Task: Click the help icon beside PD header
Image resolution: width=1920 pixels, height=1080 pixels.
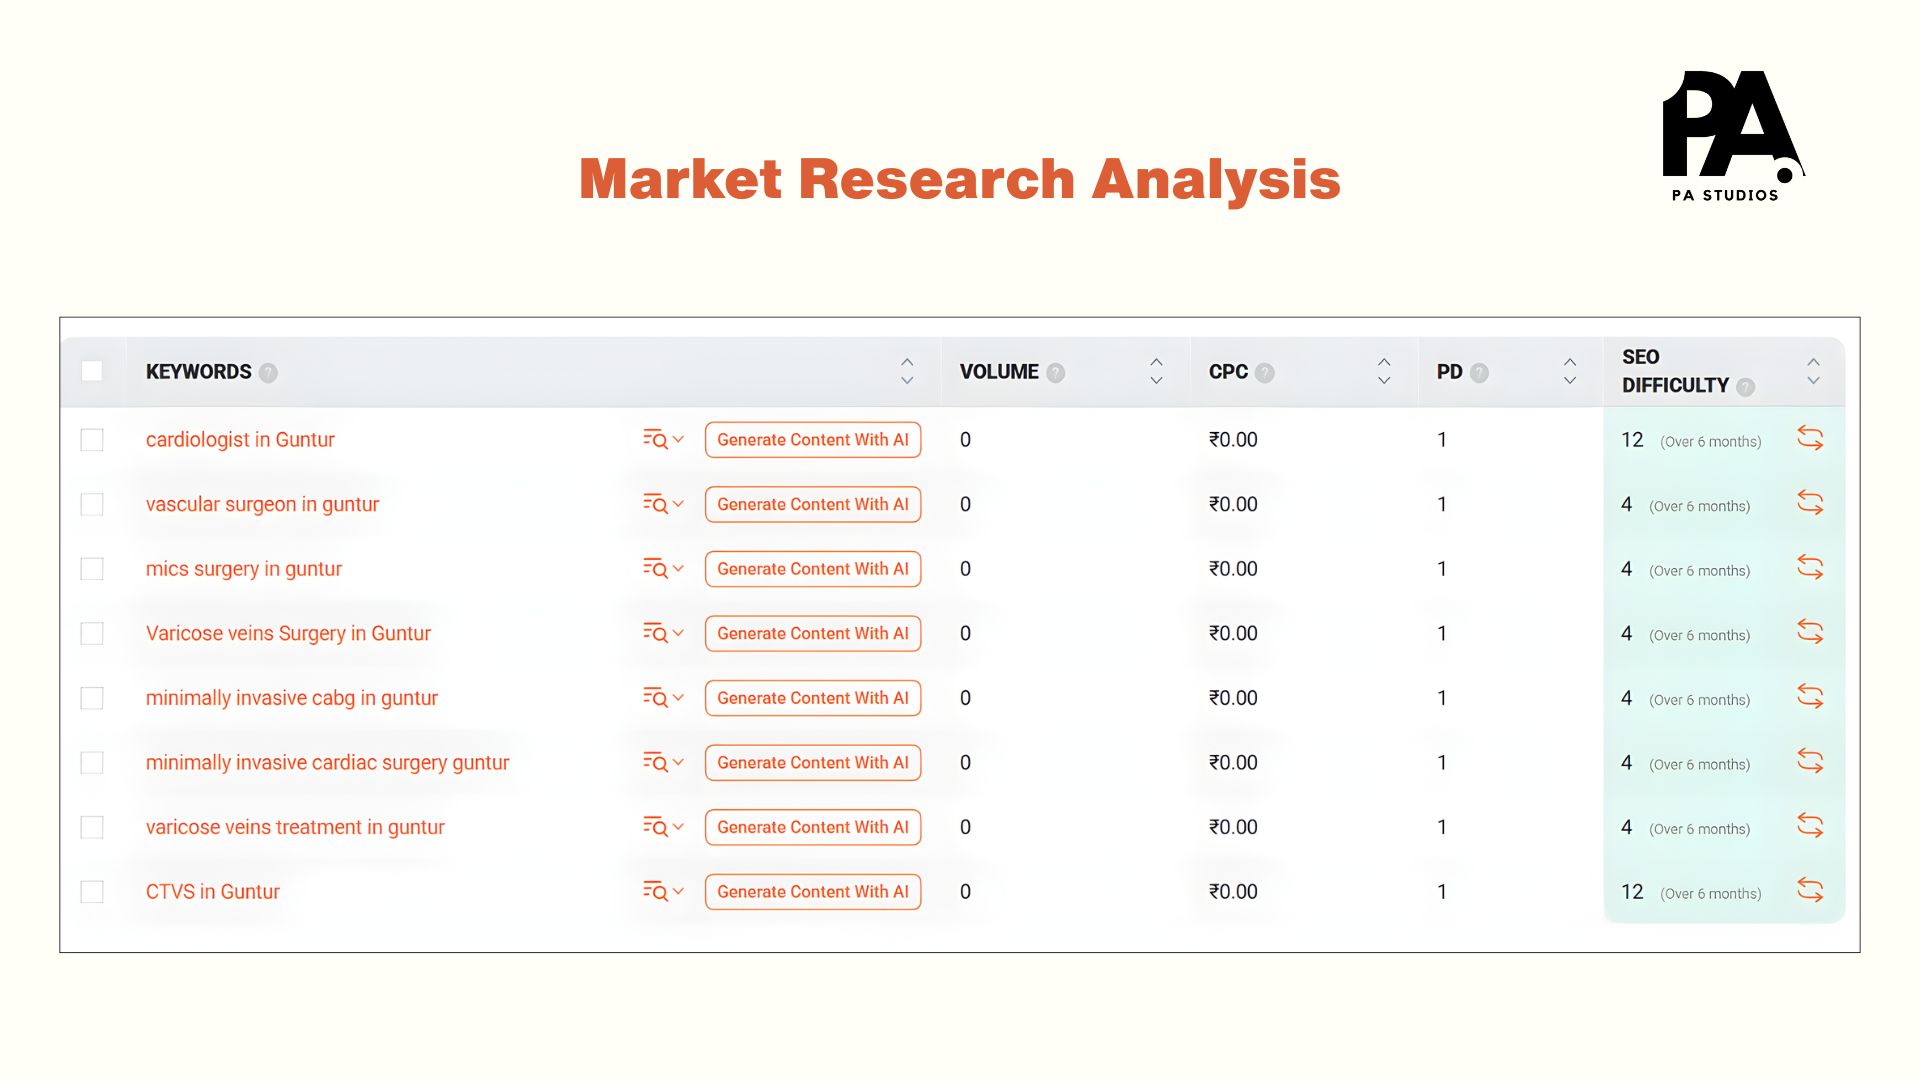Action: 1479,372
